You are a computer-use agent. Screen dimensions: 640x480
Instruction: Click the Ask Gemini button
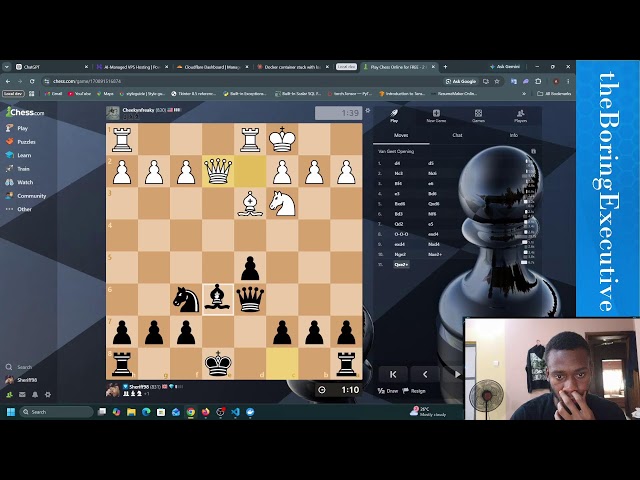point(505,66)
